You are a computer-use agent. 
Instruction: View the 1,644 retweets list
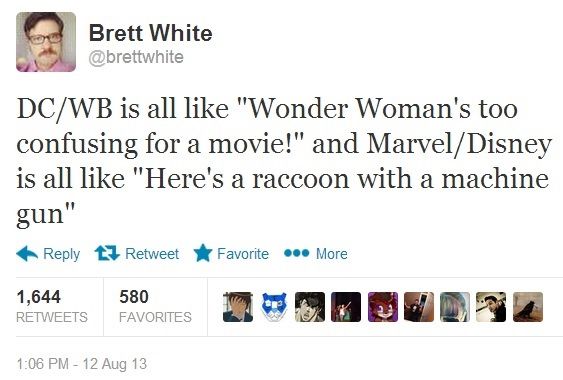click(x=52, y=306)
